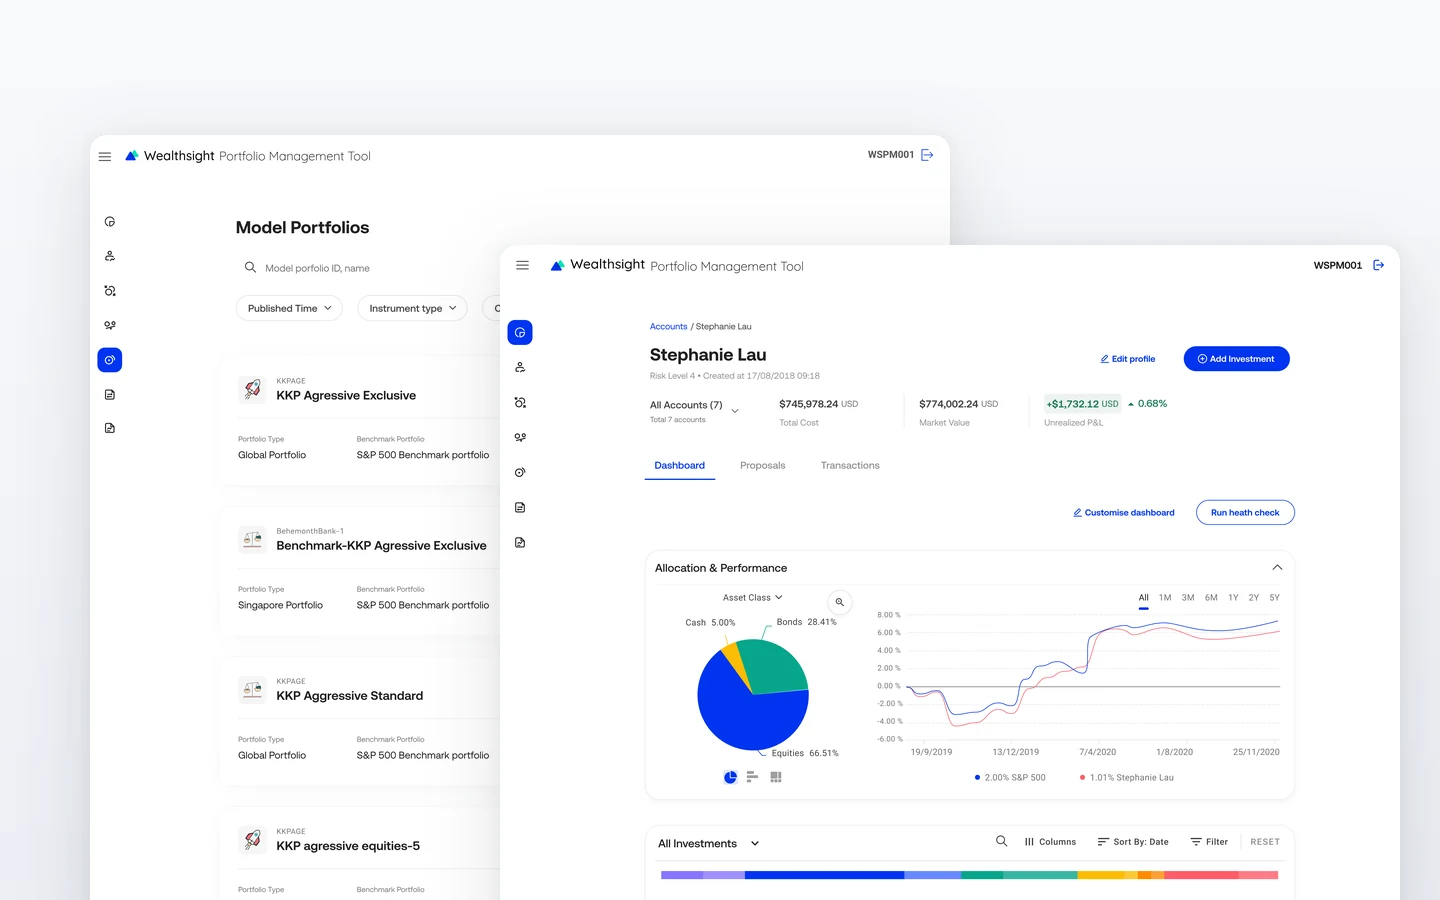Toggle 2.00% S&P 500 legend item

pyautogui.click(x=1010, y=778)
